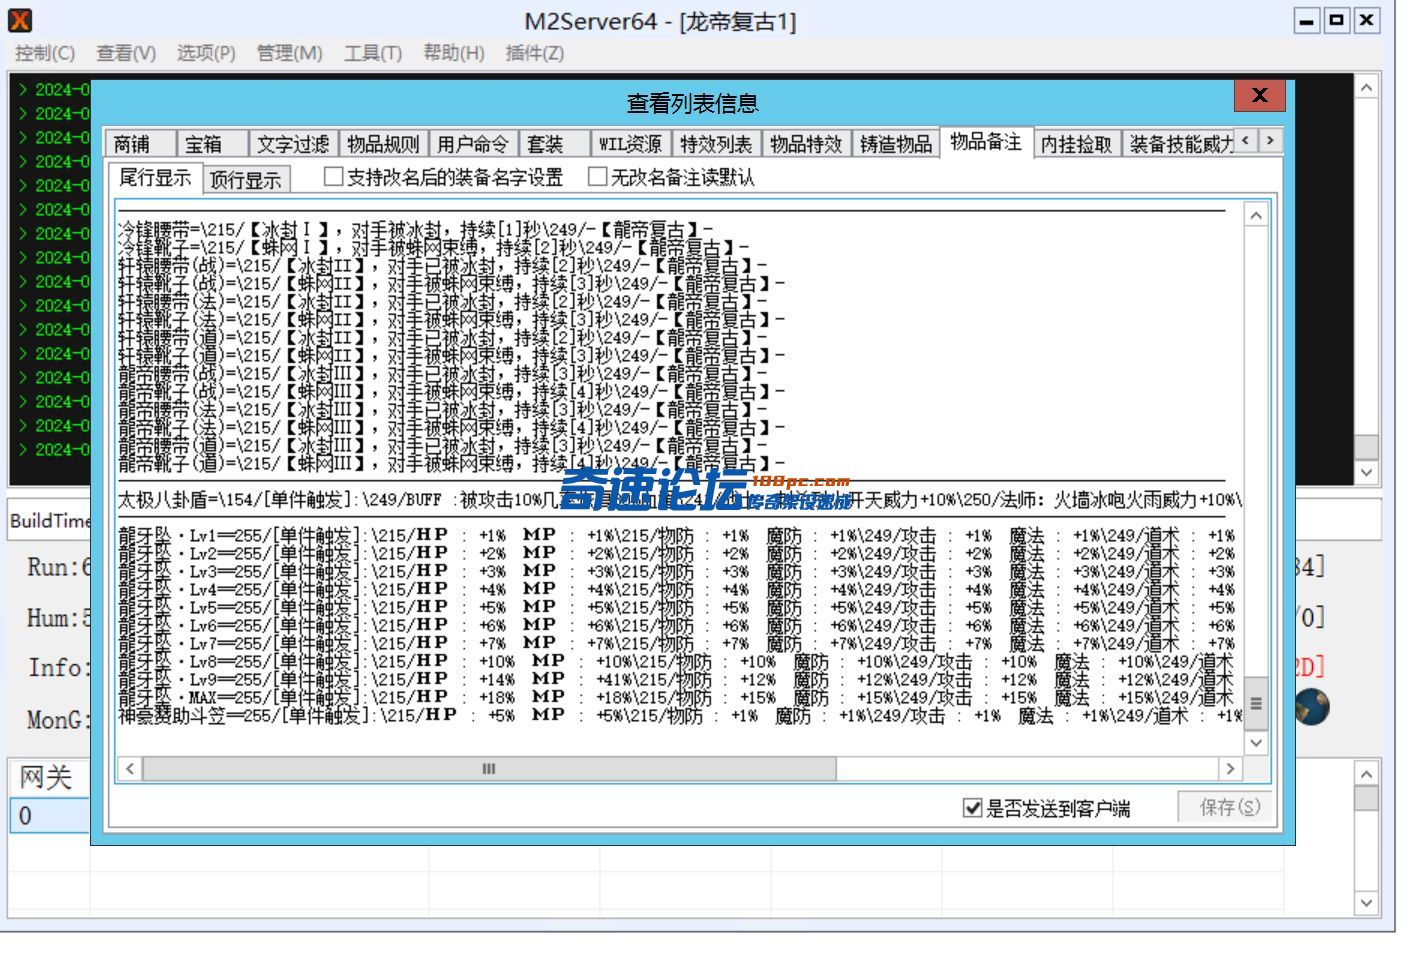Switch to the 套装 tab

pos(553,144)
